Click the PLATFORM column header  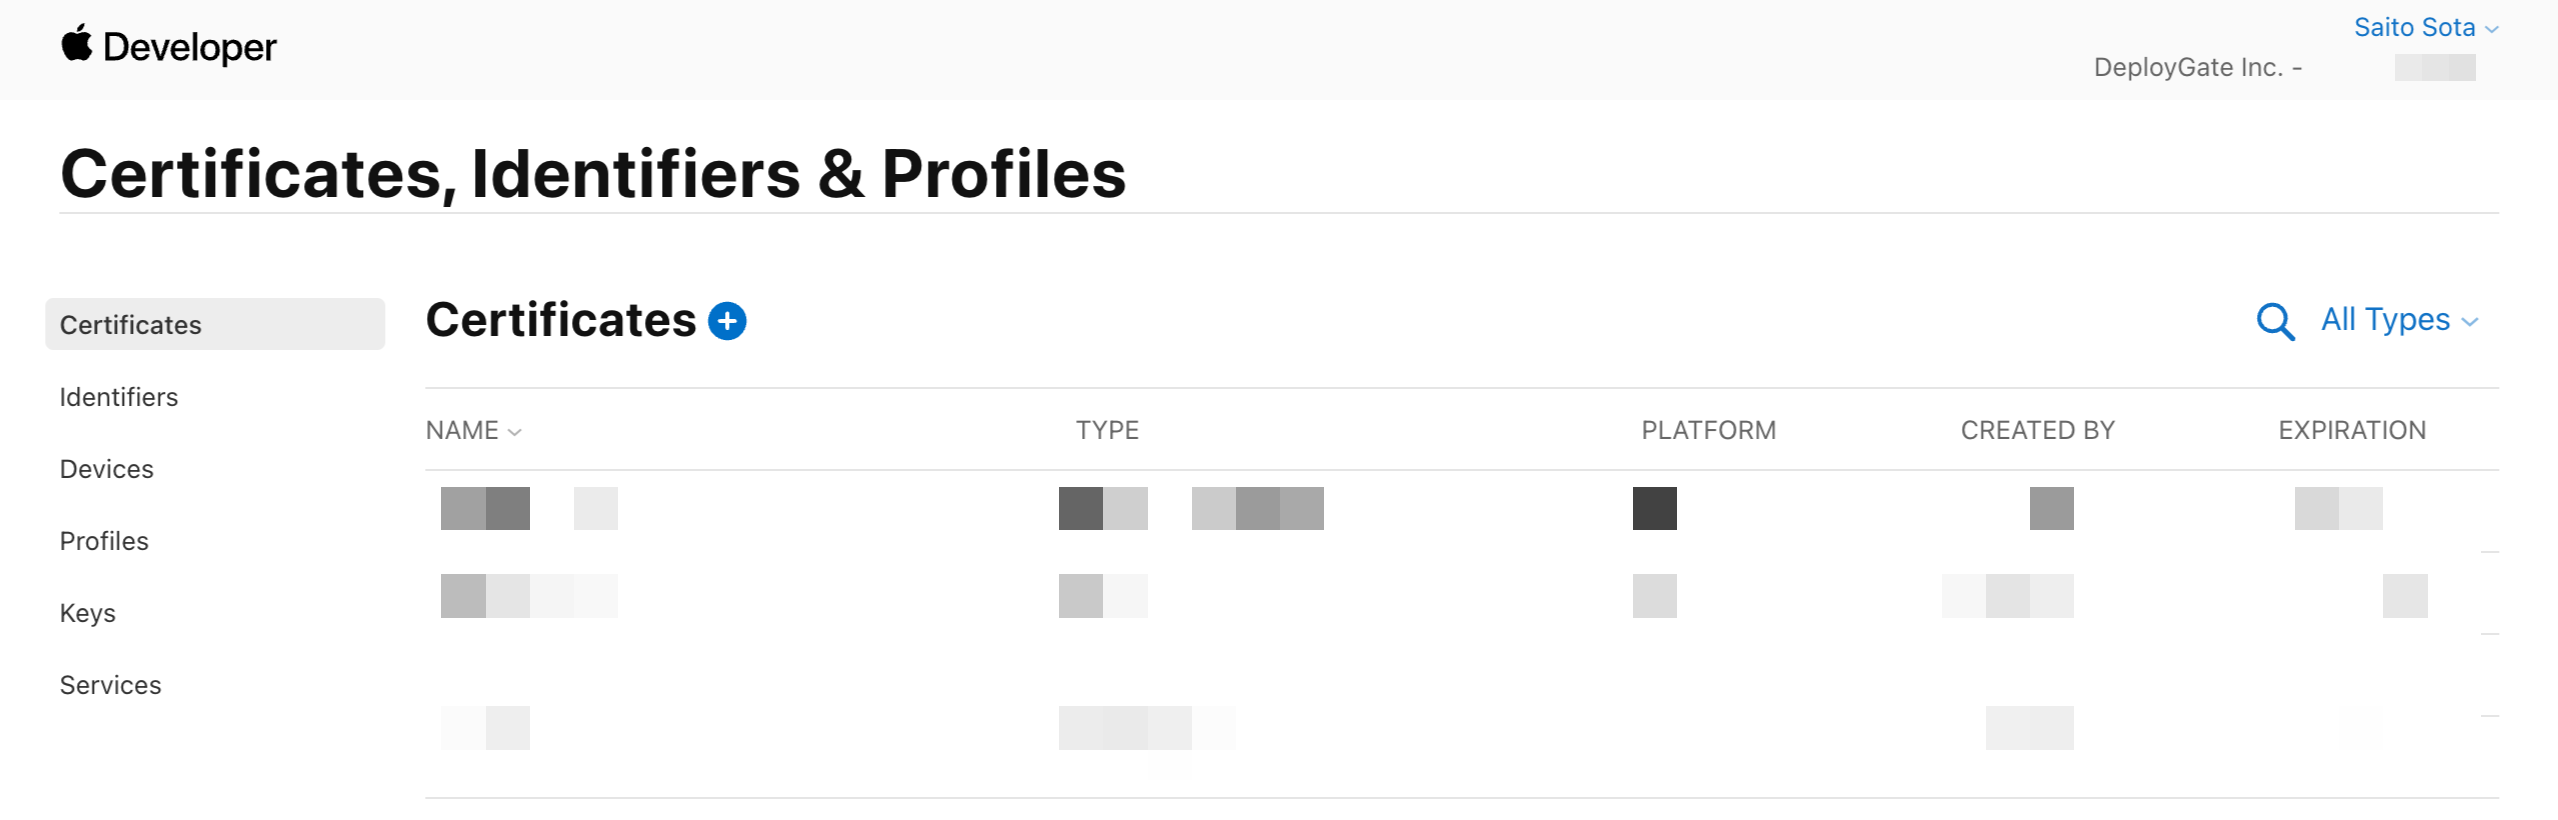(1708, 430)
